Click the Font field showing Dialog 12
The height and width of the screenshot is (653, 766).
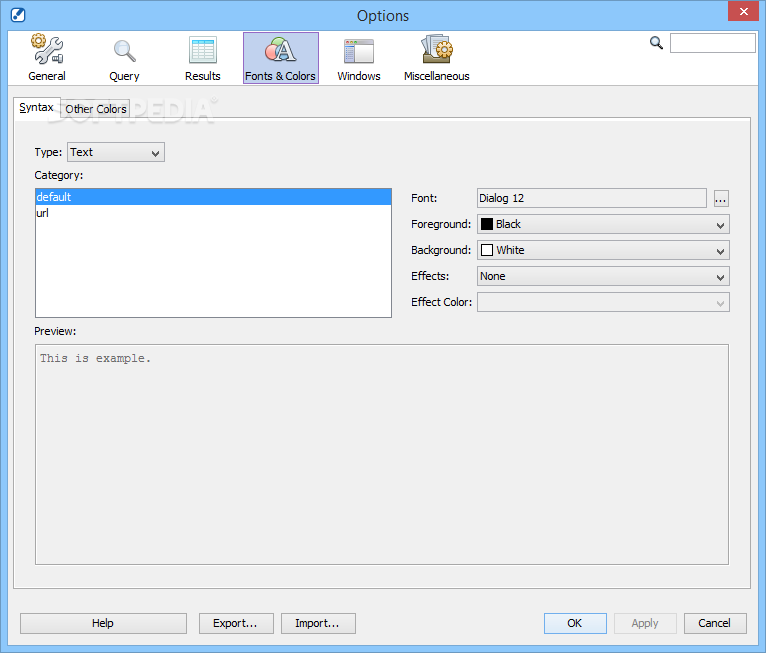click(x=592, y=198)
